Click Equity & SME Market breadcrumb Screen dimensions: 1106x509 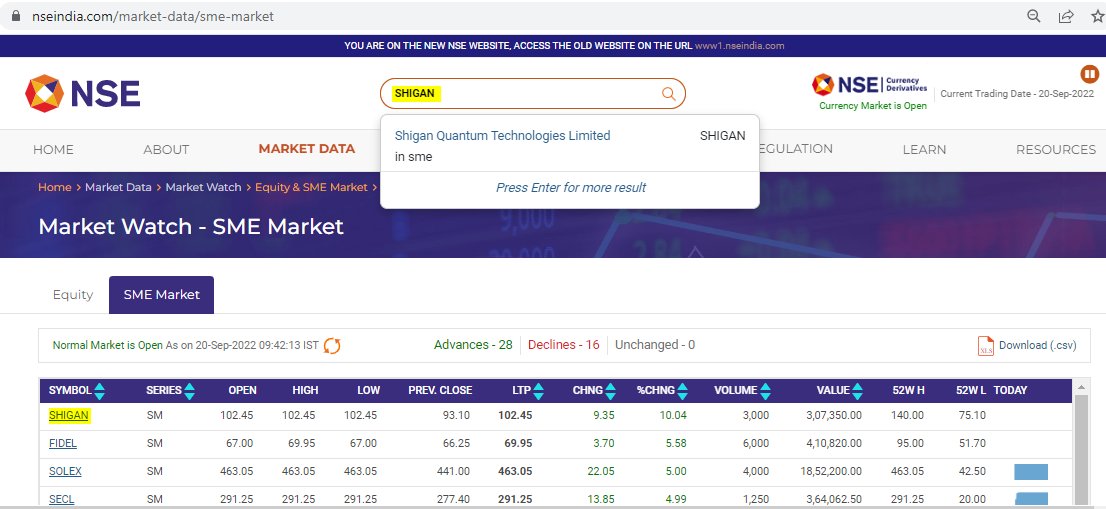click(311, 188)
